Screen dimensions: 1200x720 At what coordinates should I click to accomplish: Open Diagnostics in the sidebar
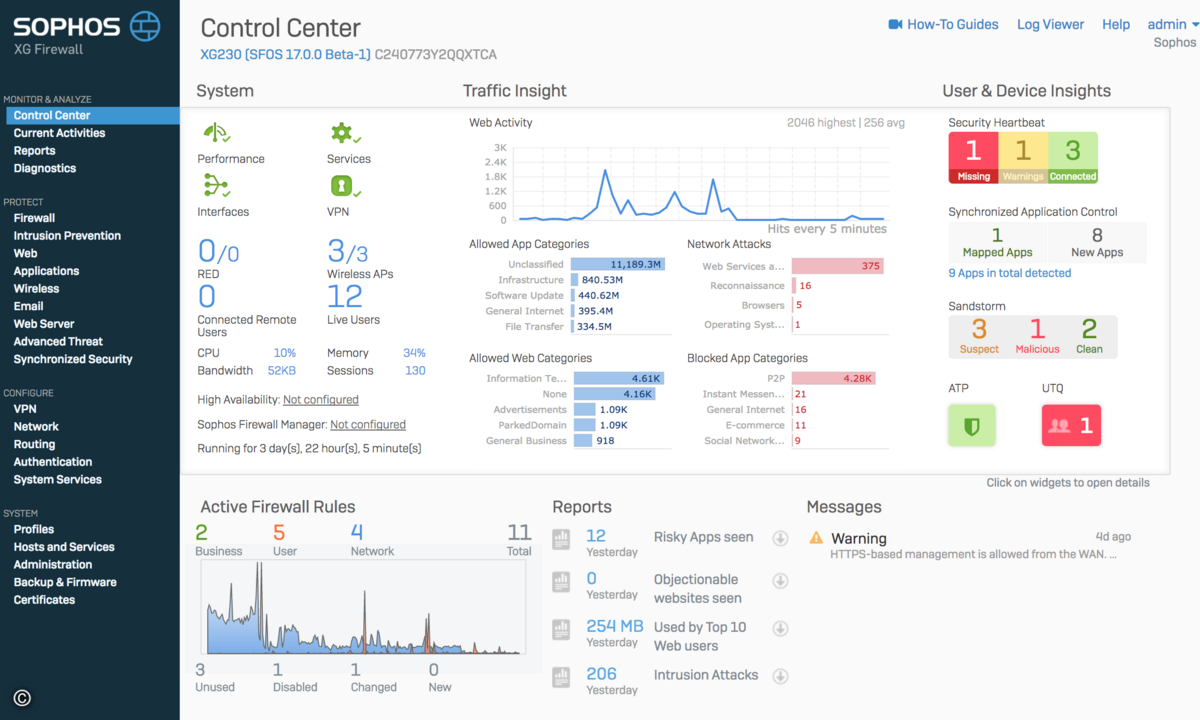click(44, 169)
